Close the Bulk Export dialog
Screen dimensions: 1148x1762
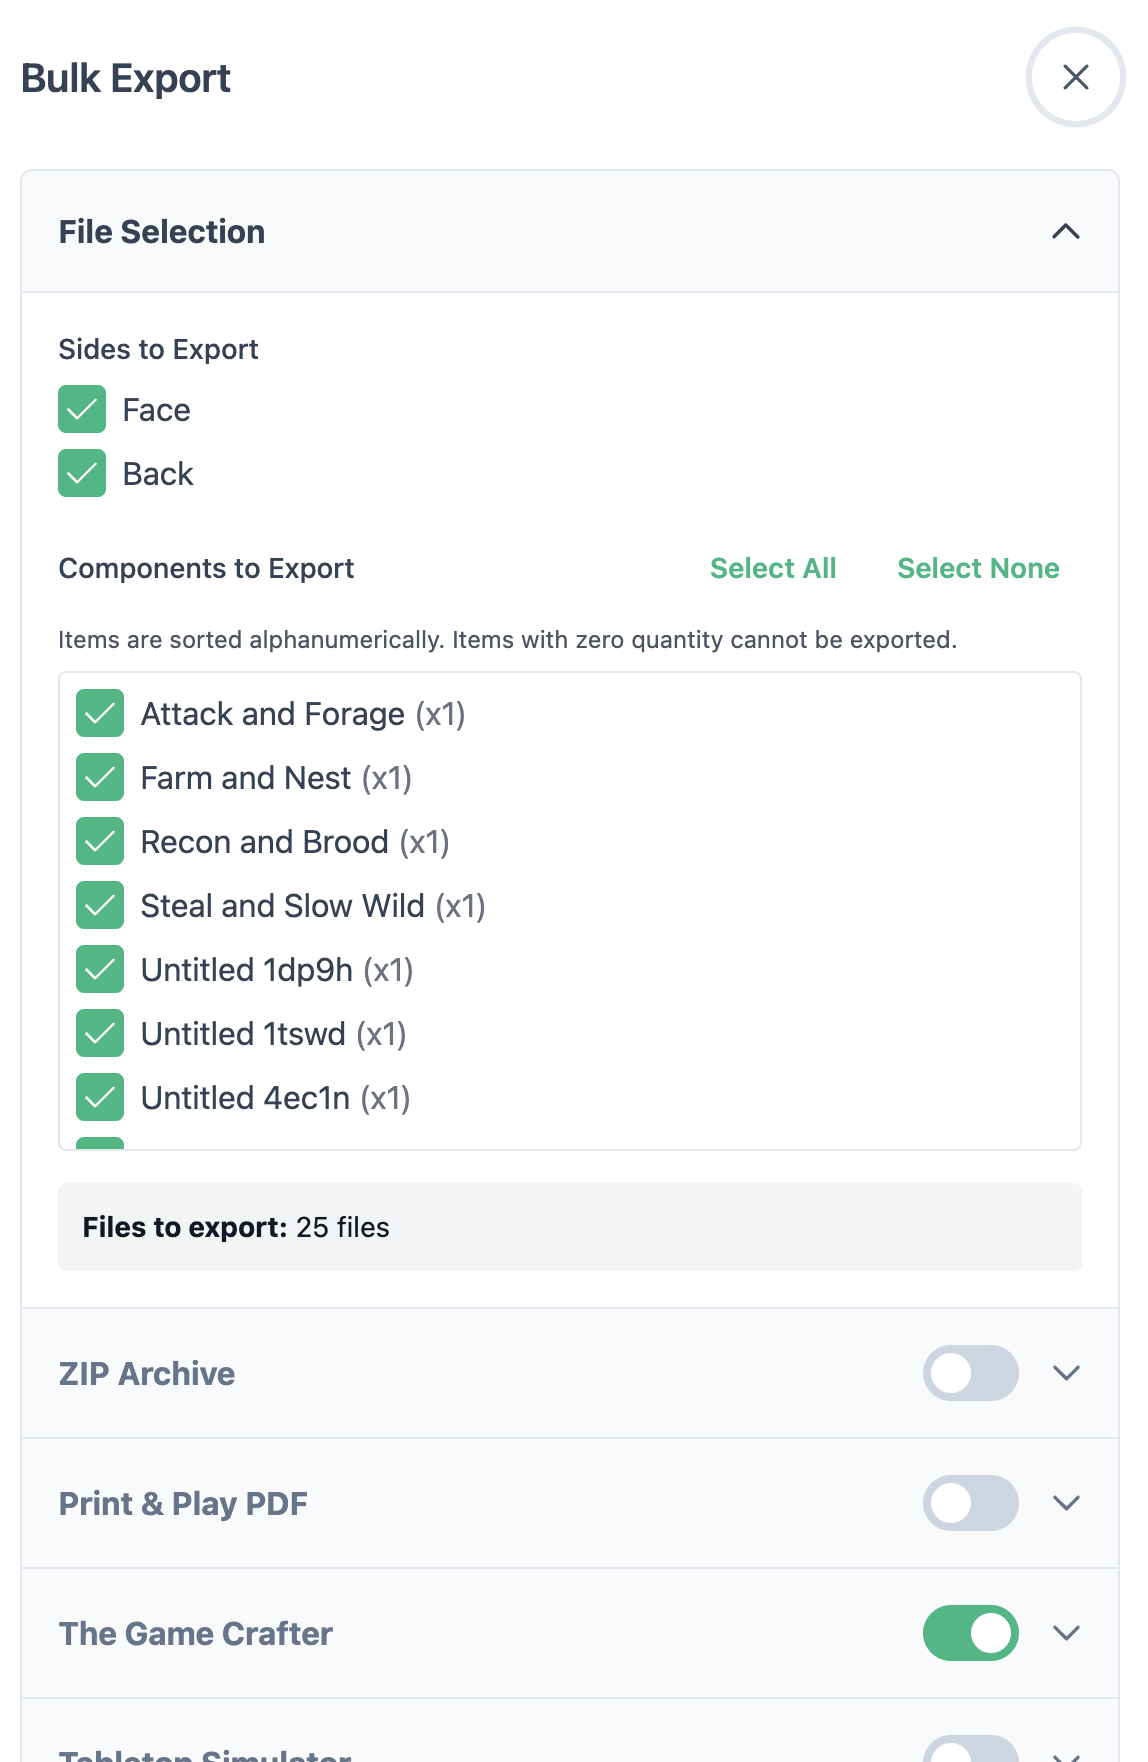click(1075, 77)
